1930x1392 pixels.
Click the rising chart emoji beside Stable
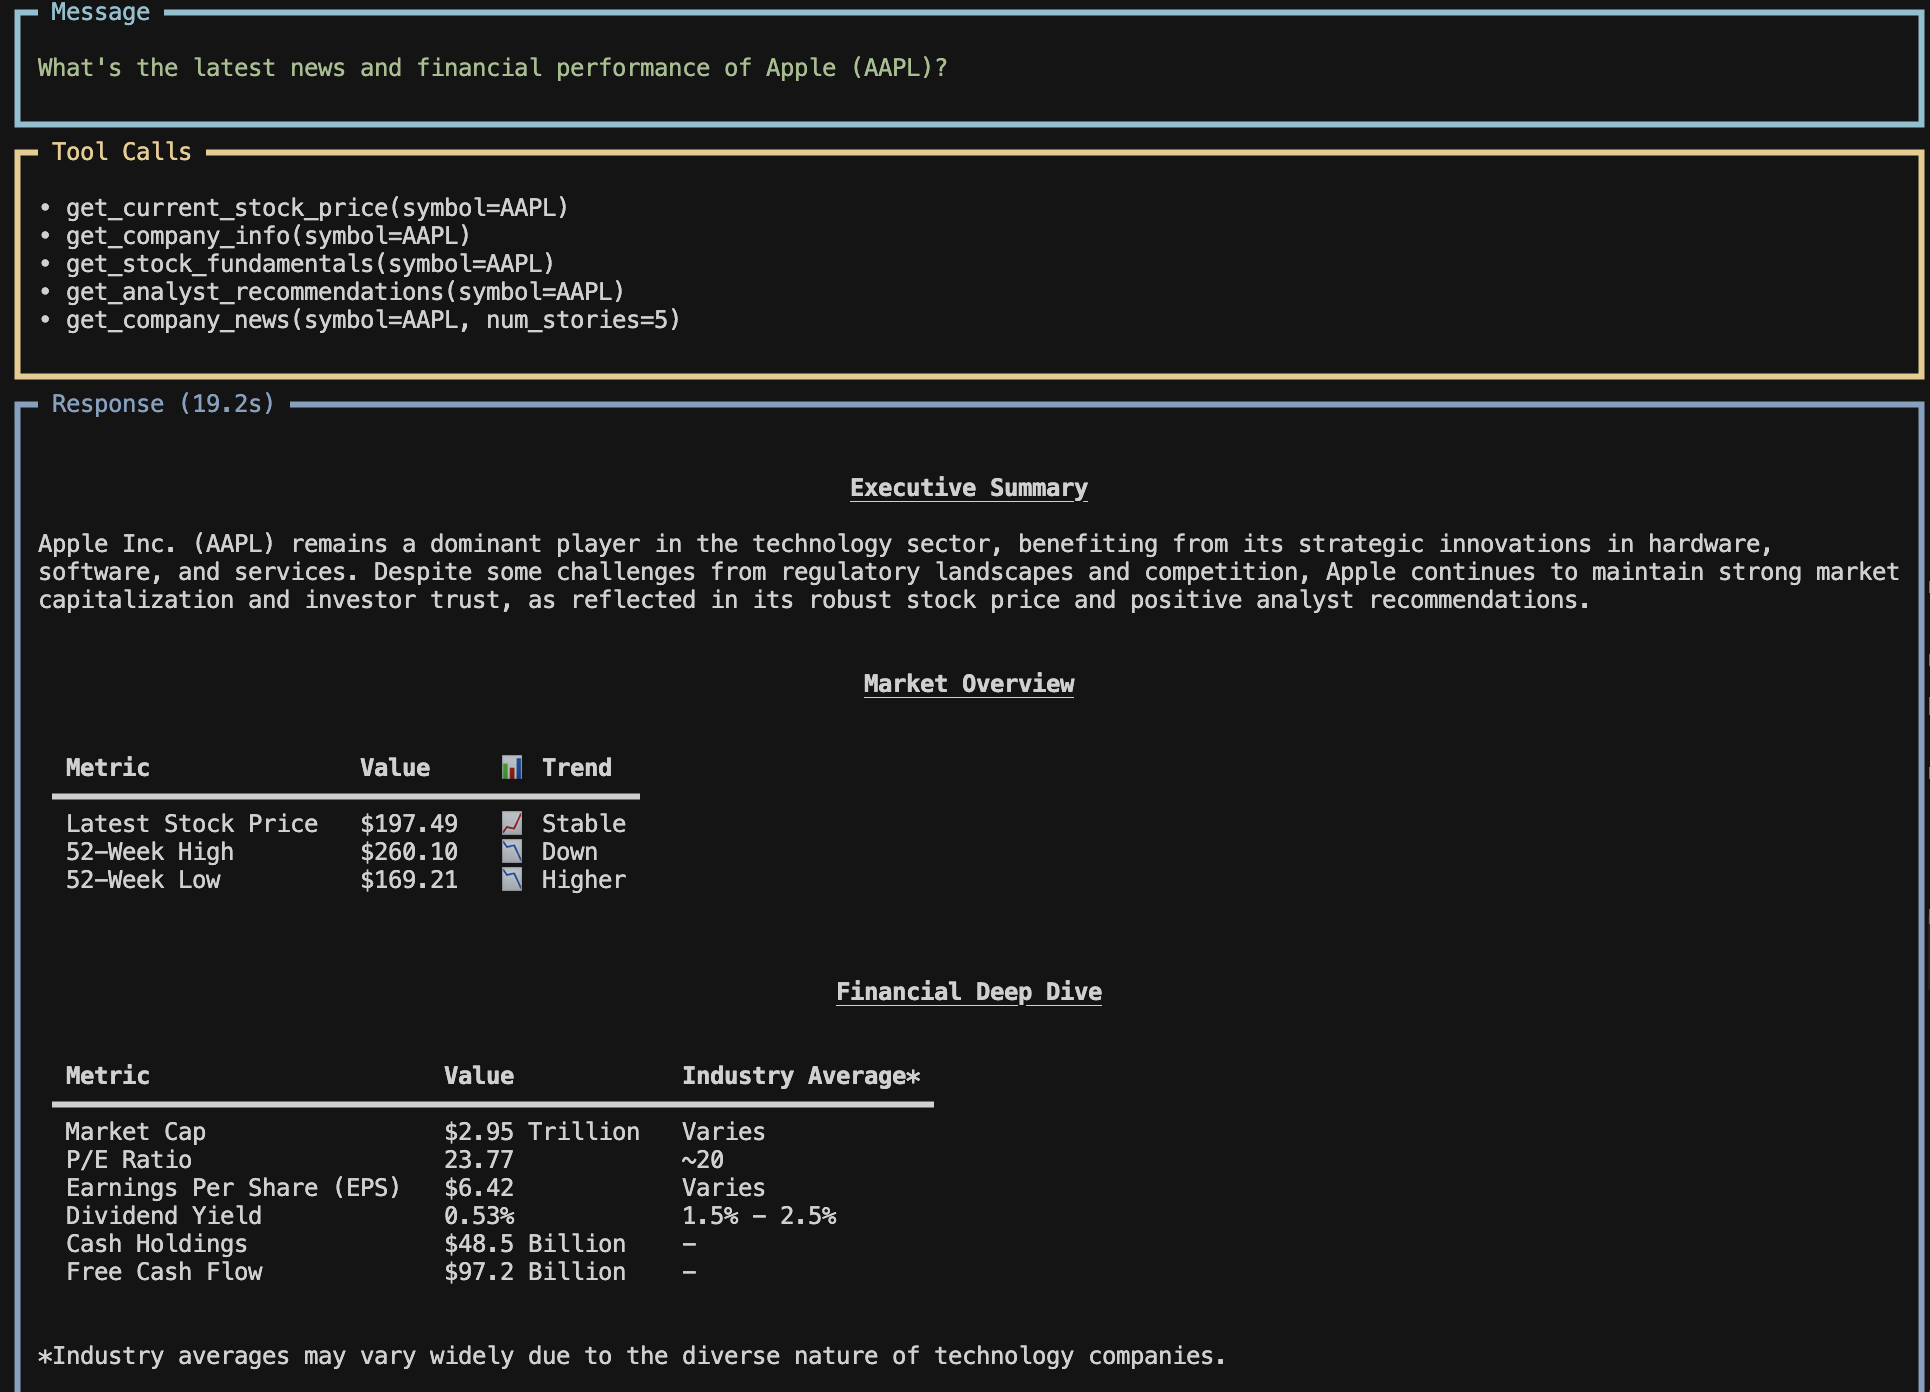[x=511, y=823]
